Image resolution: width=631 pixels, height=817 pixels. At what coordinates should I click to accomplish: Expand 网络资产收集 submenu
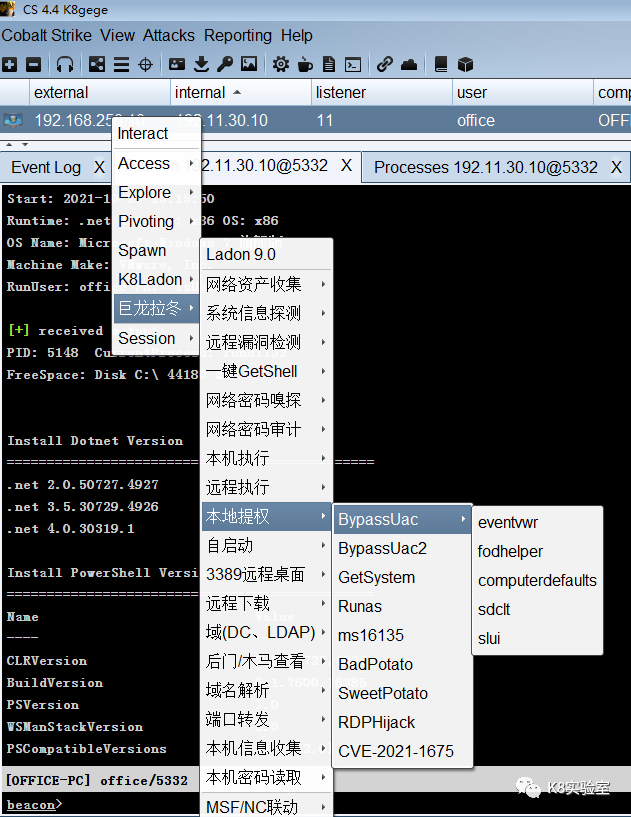pos(266,284)
